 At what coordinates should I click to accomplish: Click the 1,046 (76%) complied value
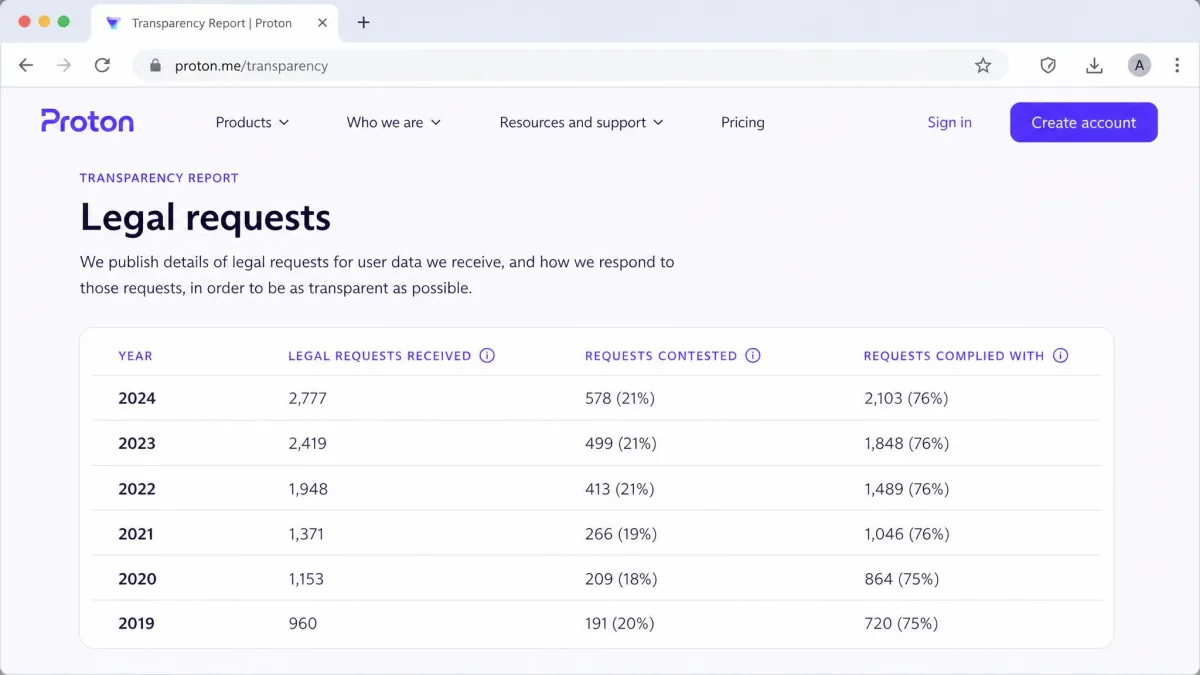click(907, 534)
